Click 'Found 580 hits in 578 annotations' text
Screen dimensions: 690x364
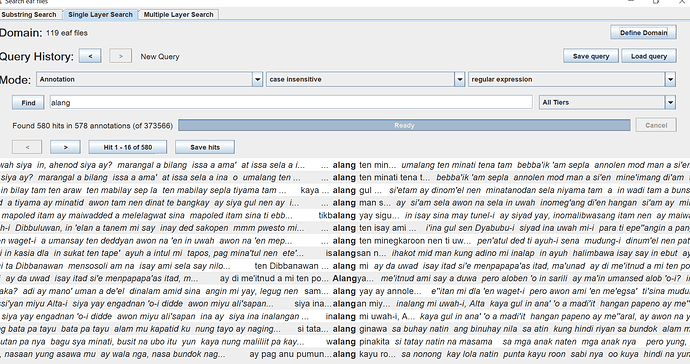pos(92,125)
